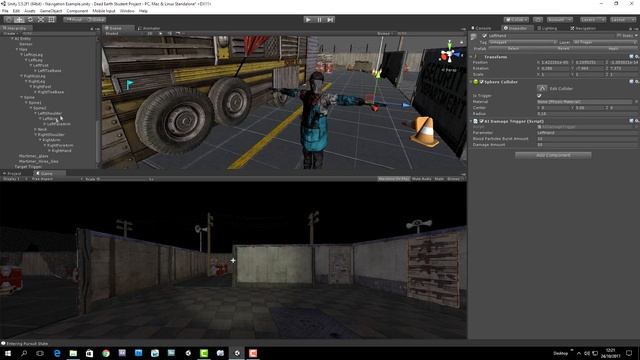The height and width of the screenshot is (360, 640).
Task: Select the Move tool in toolbar
Action: tap(19, 19)
